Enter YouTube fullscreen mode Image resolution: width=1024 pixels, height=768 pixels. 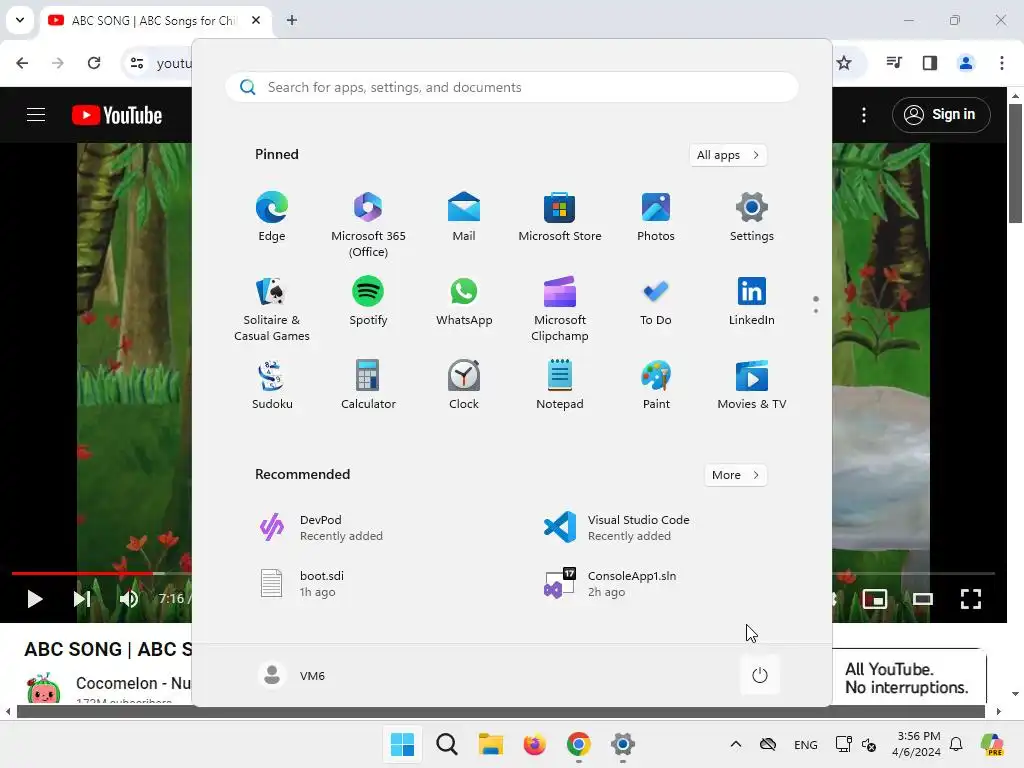tap(971, 599)
